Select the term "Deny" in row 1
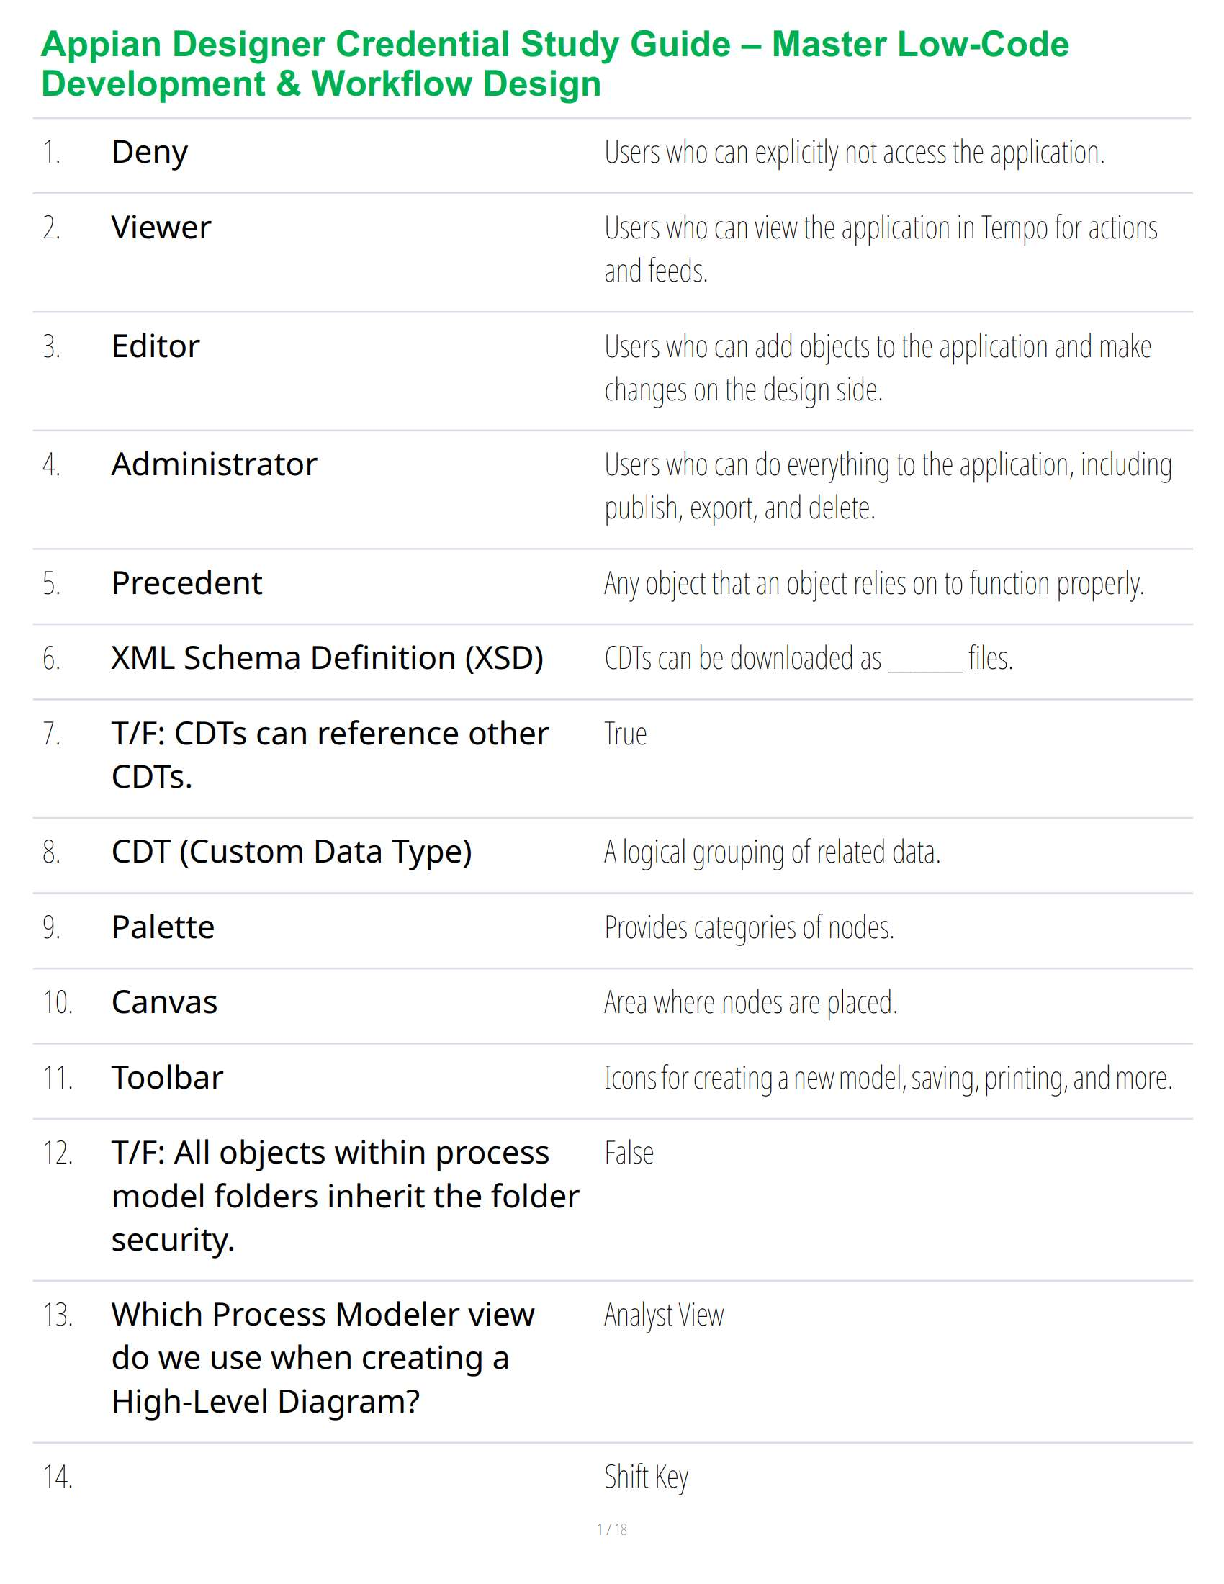This screenshot has height=1584, width=1224. tap(150, 153)
